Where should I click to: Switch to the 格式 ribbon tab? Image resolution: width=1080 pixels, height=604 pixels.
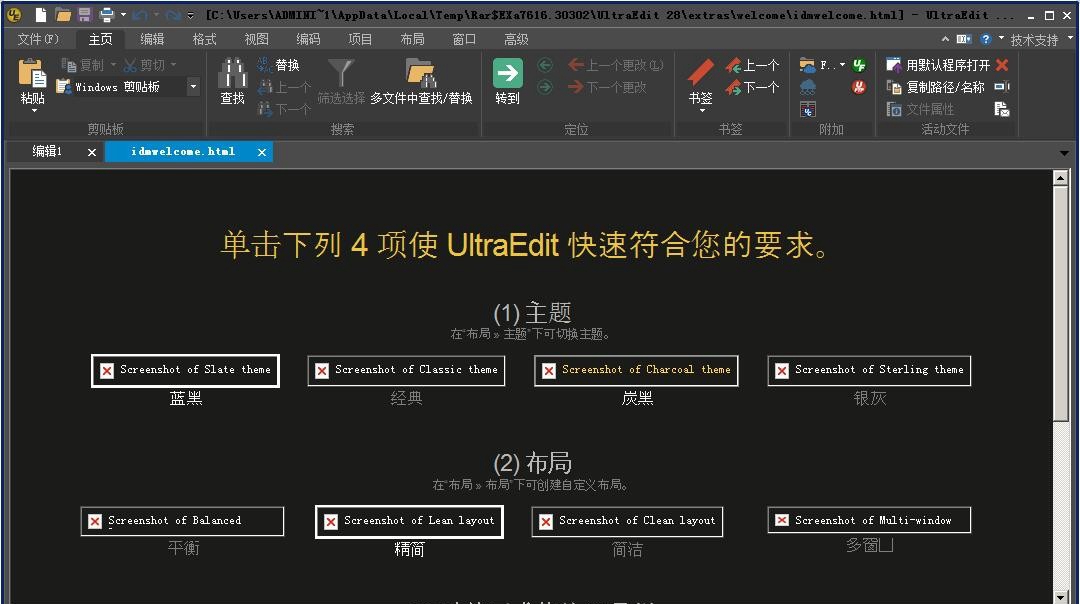pyautogui.click(x=205, y=39)
